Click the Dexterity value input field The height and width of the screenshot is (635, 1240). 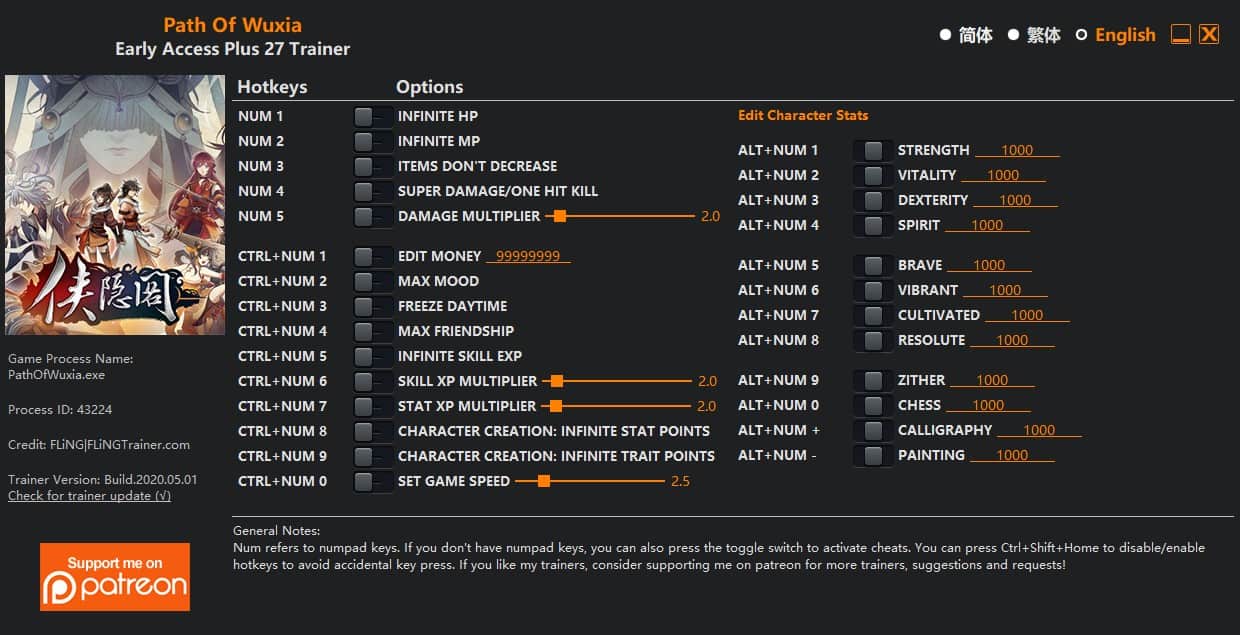tap(1015, 200)
